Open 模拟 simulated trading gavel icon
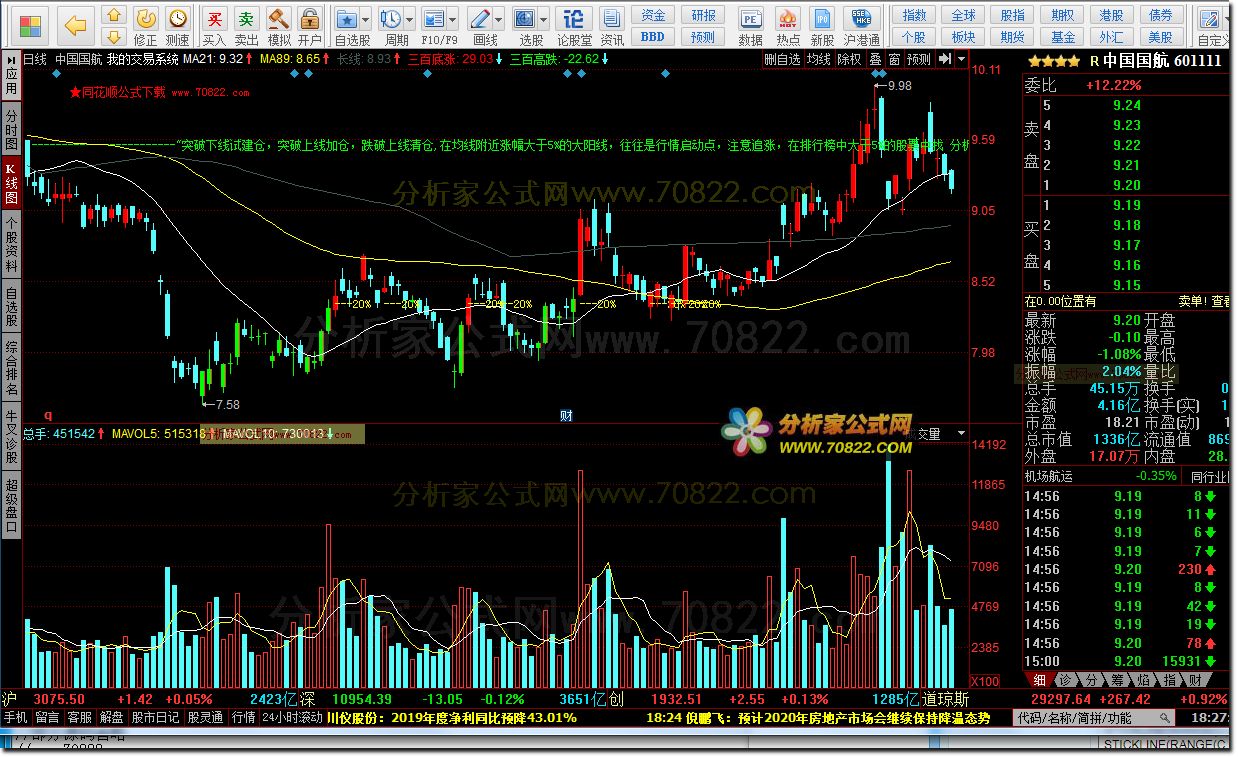 279,26
